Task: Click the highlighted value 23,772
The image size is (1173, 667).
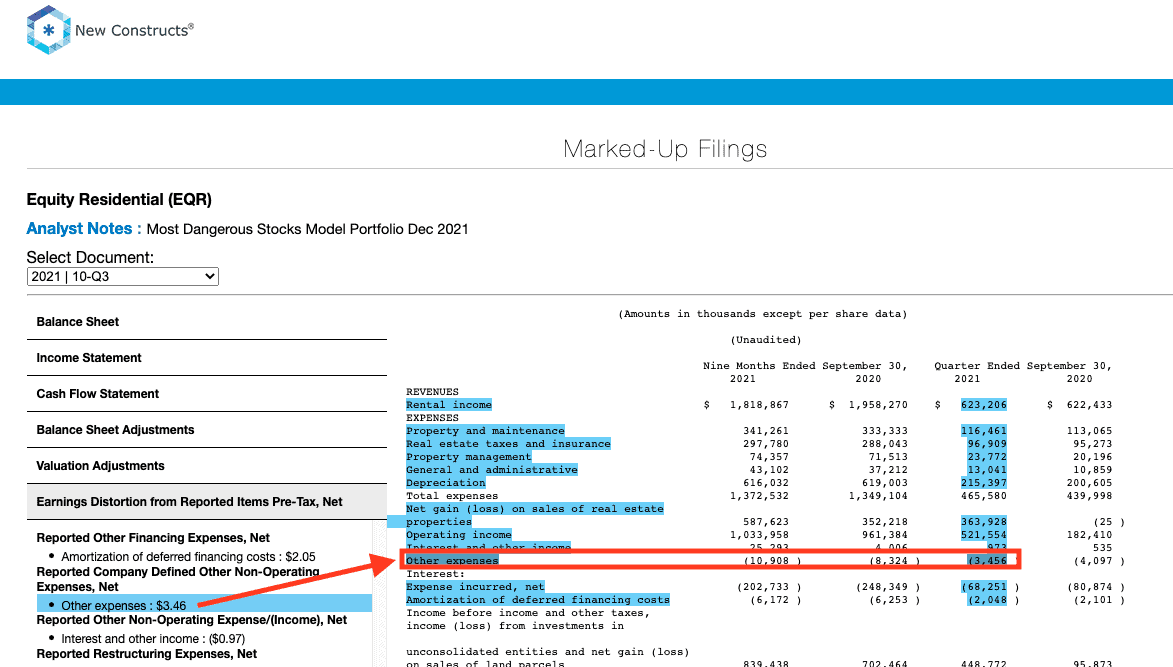Action: (x=987, y=458)
